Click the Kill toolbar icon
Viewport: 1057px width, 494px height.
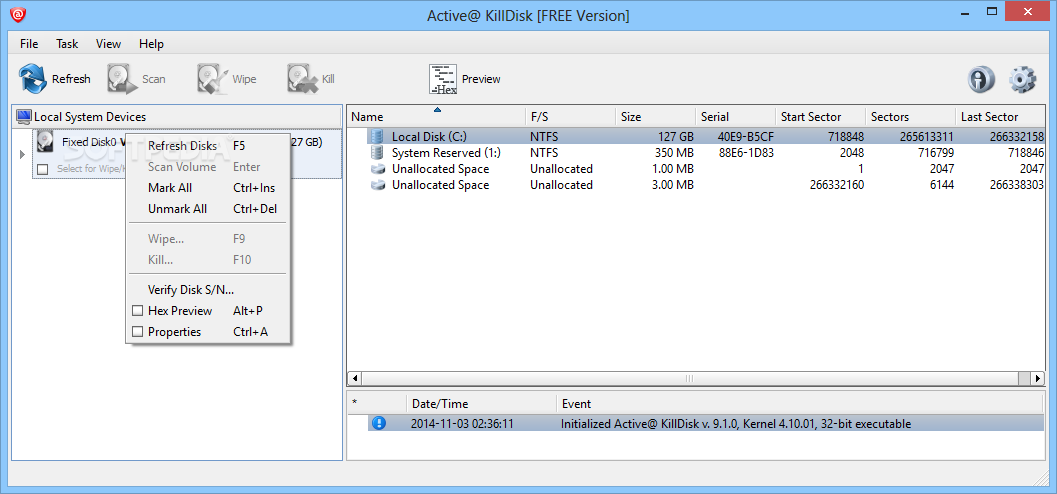click(302, 79)
